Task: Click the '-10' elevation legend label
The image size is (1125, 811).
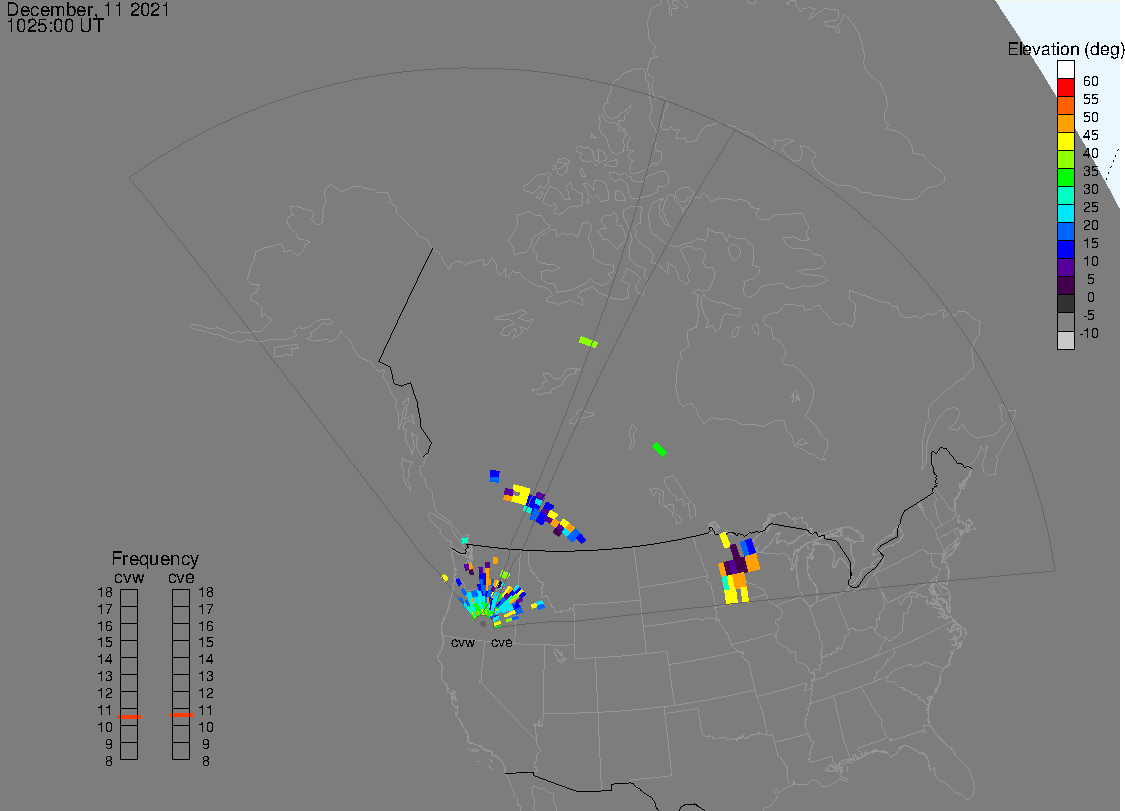Action: coord(1089,333)
